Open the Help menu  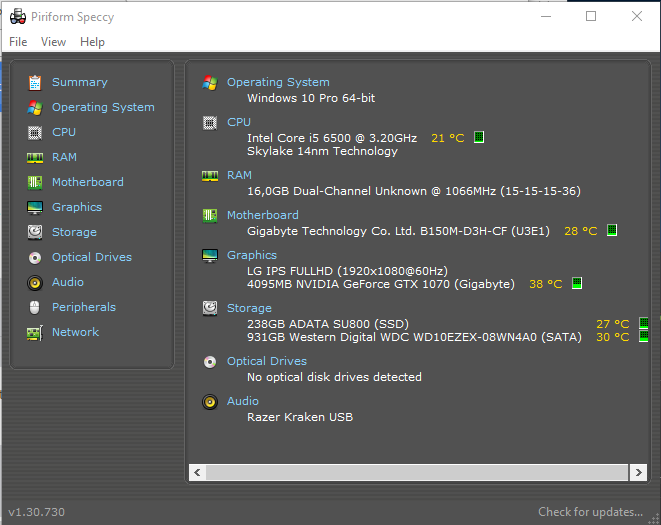92,42
